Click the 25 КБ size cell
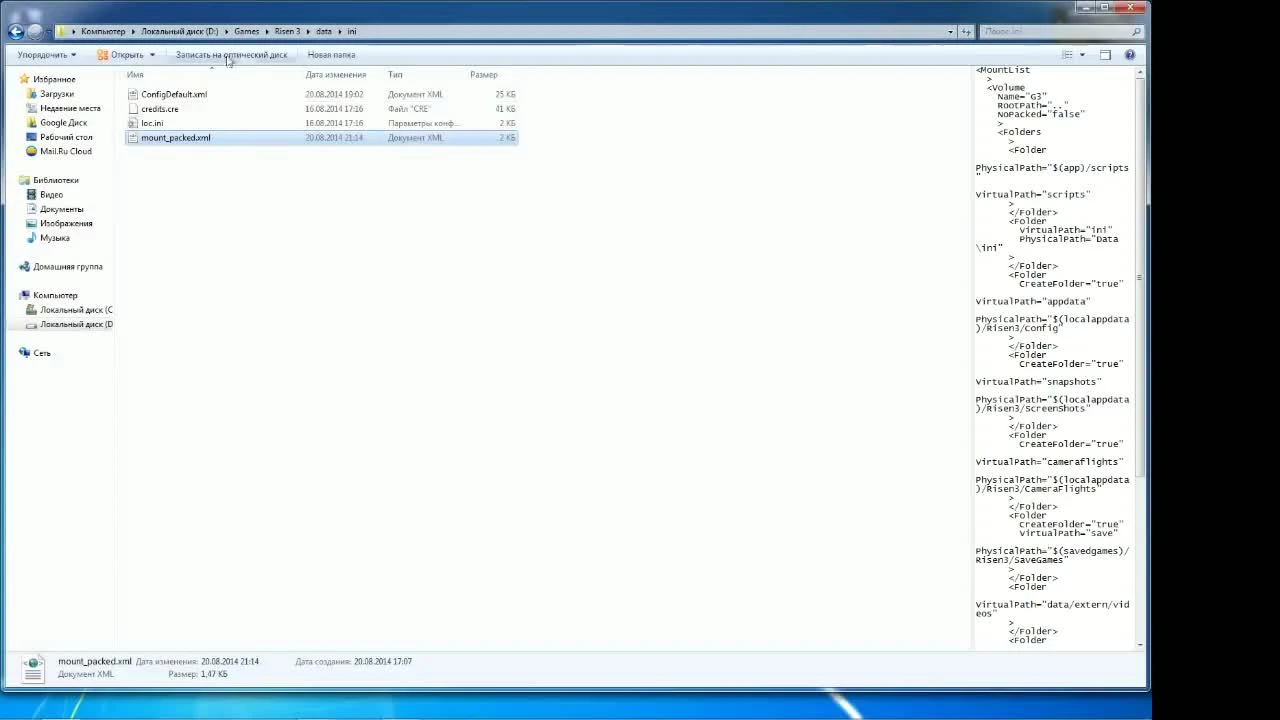The width and height of the screenshot is (1280, 720). pyautogui.click(x=505, y=94)
